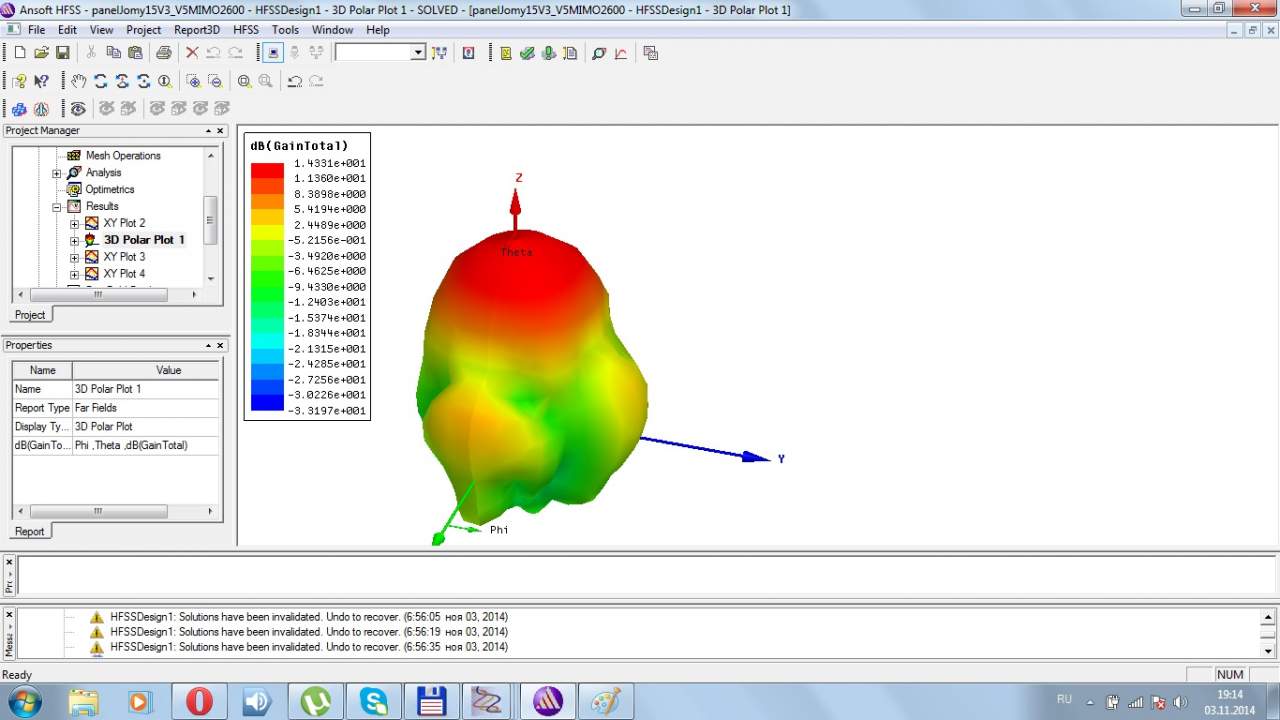Click the Save project toolbar icon
The height and width of the screenshot is (720, 1280).
coord(63,53)
